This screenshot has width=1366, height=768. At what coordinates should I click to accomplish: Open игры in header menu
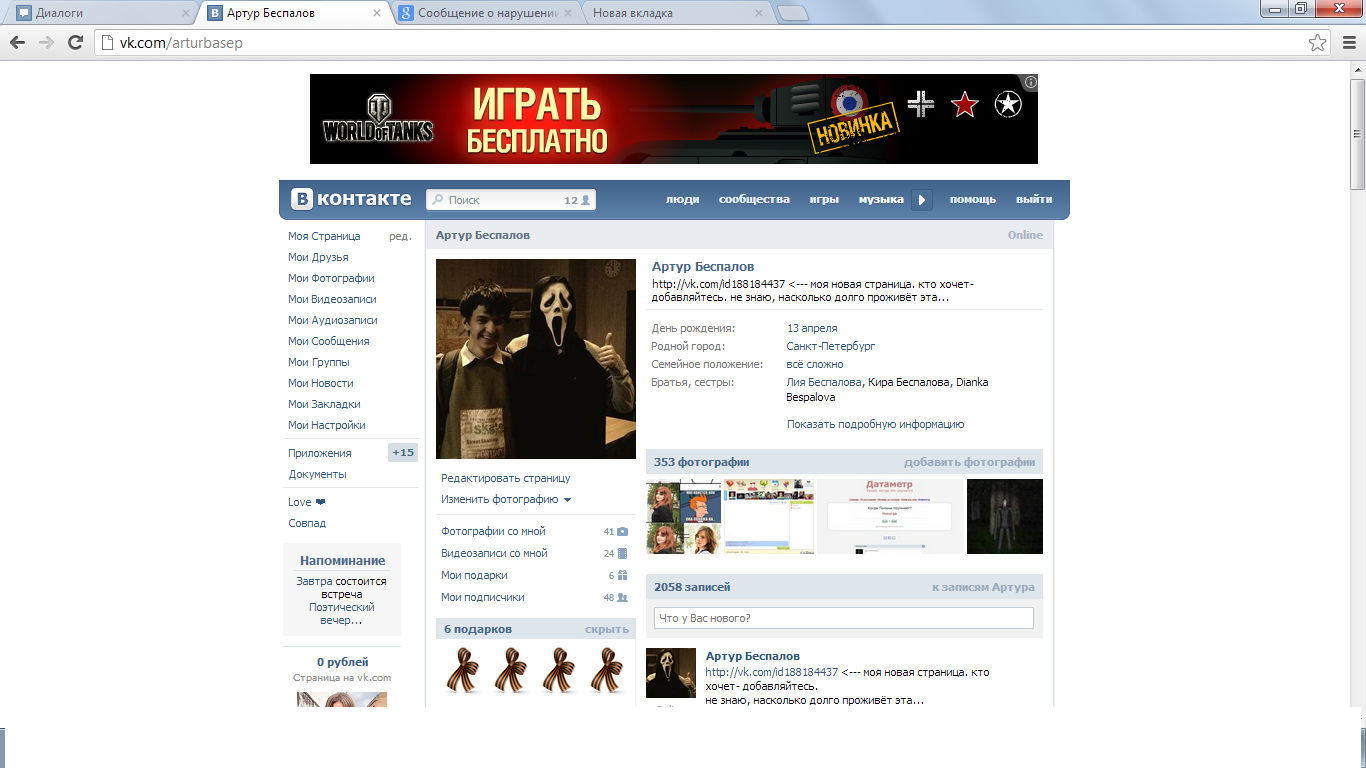824,200
